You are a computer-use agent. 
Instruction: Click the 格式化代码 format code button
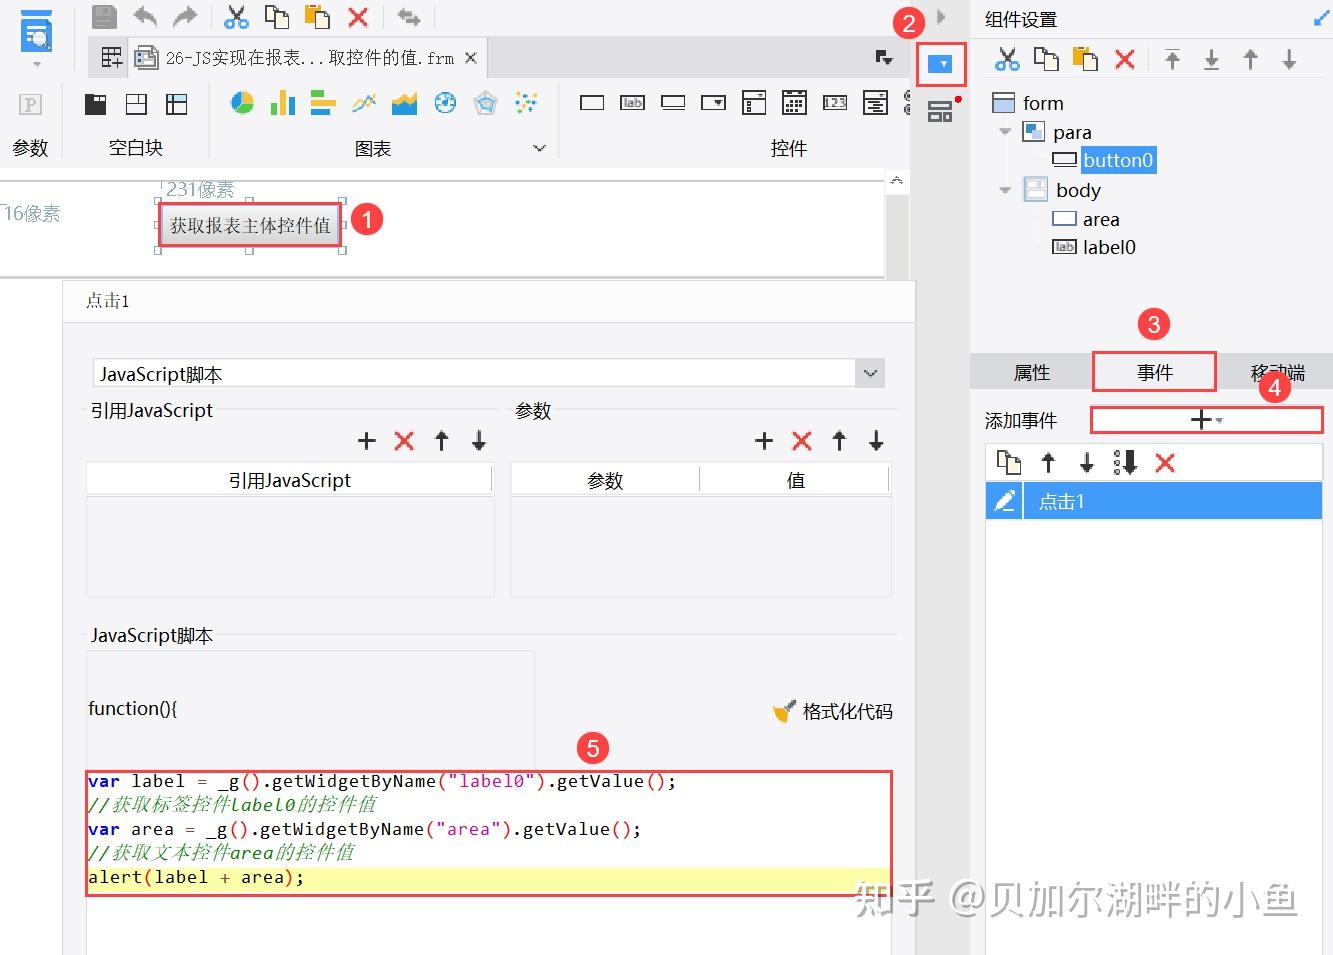831,711
